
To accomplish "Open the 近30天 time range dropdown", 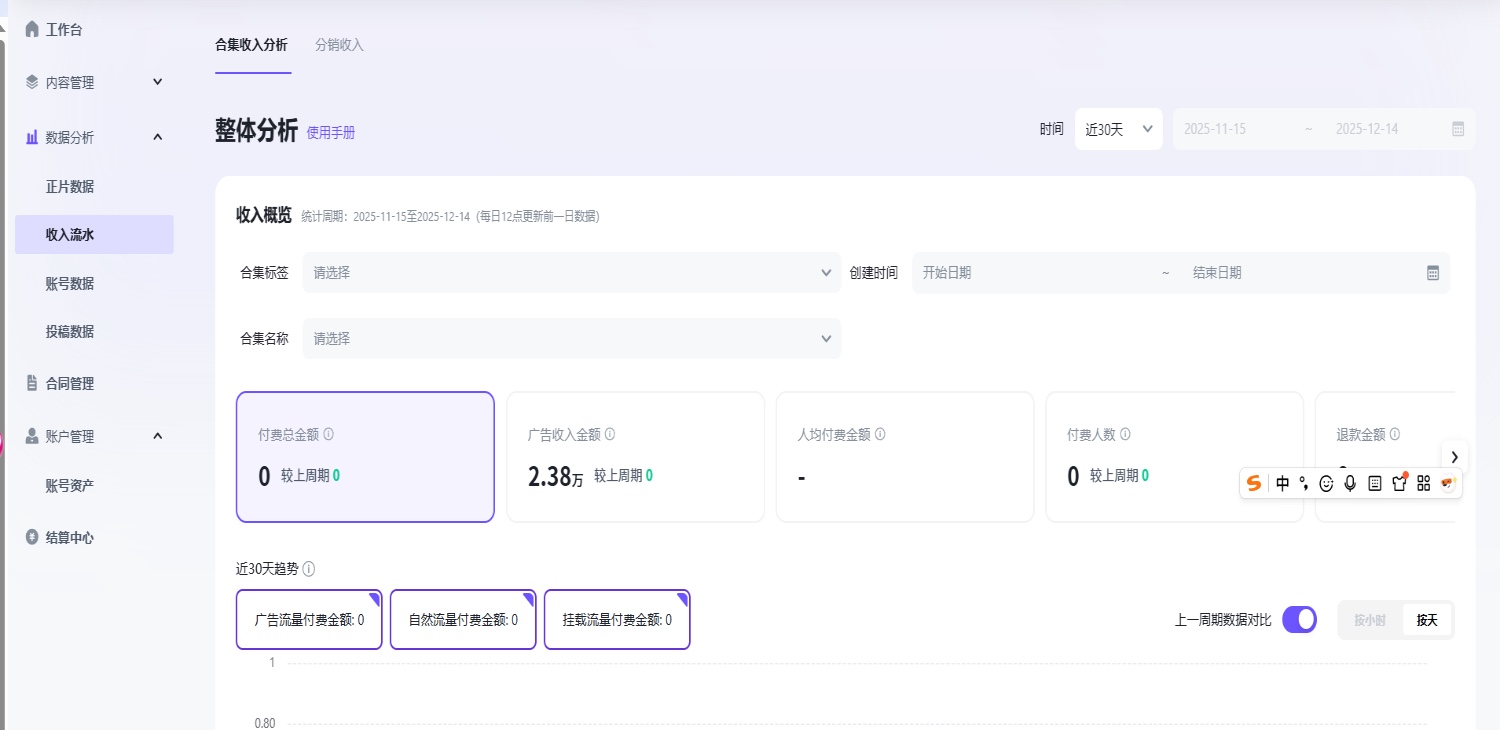I will click(x=1118, y=129).
